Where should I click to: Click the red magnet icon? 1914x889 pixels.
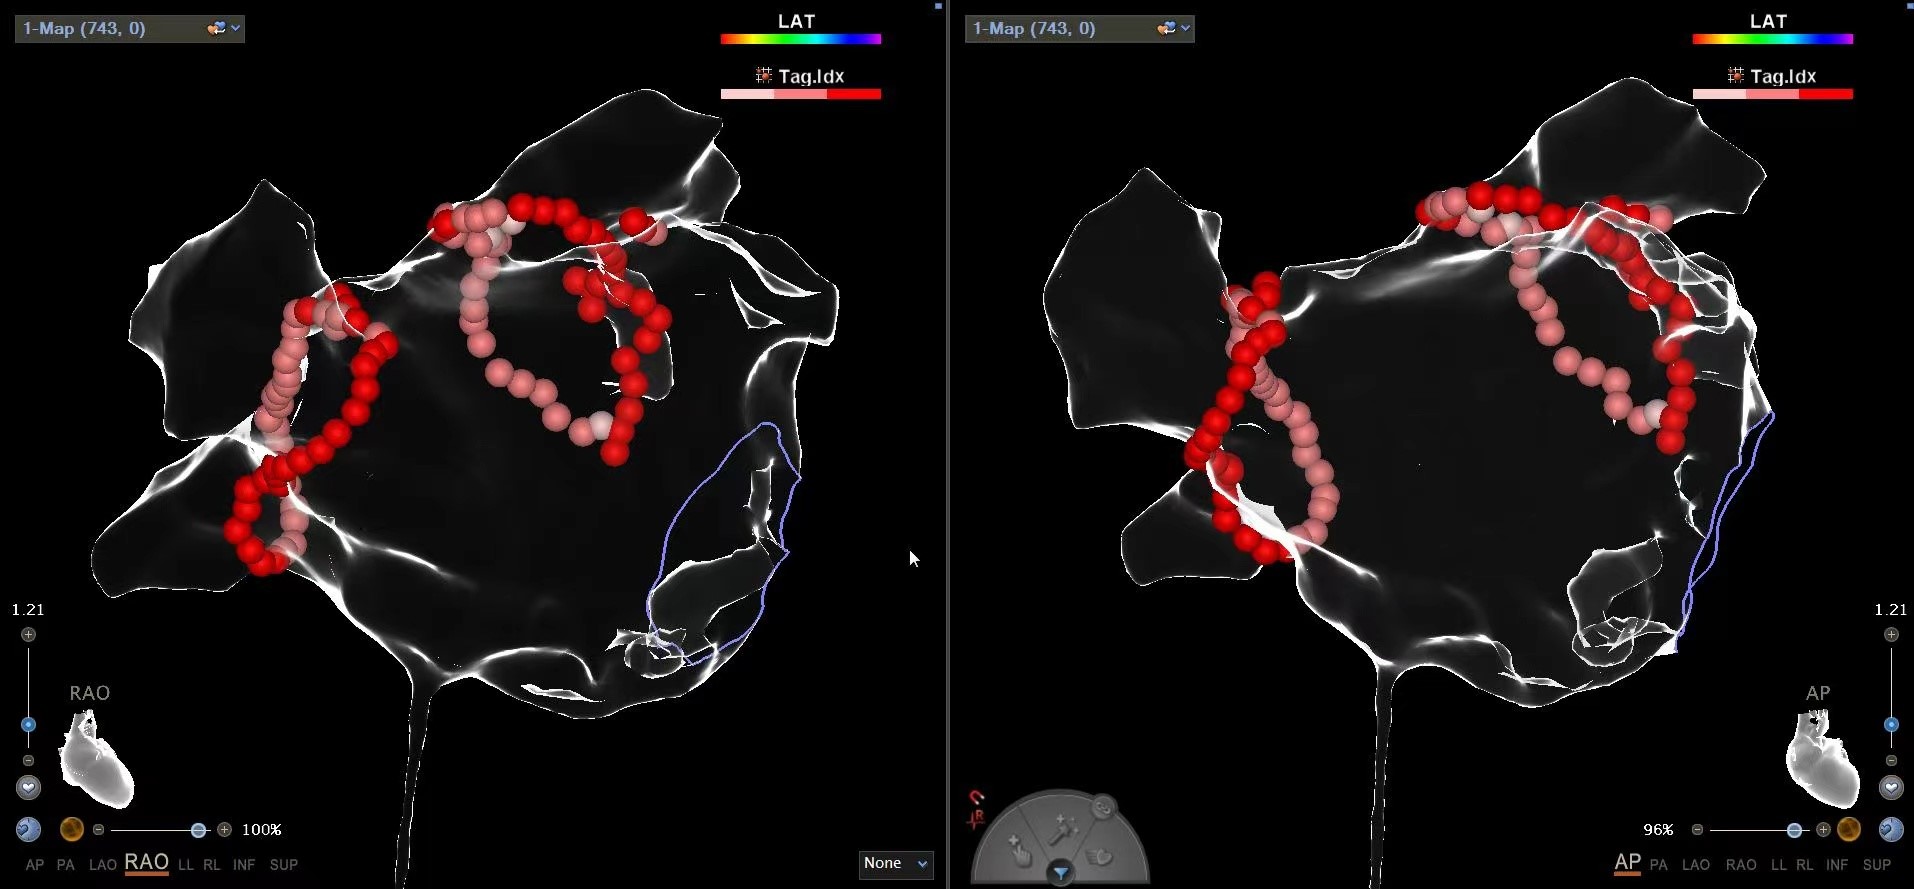(x=977, y=798)
